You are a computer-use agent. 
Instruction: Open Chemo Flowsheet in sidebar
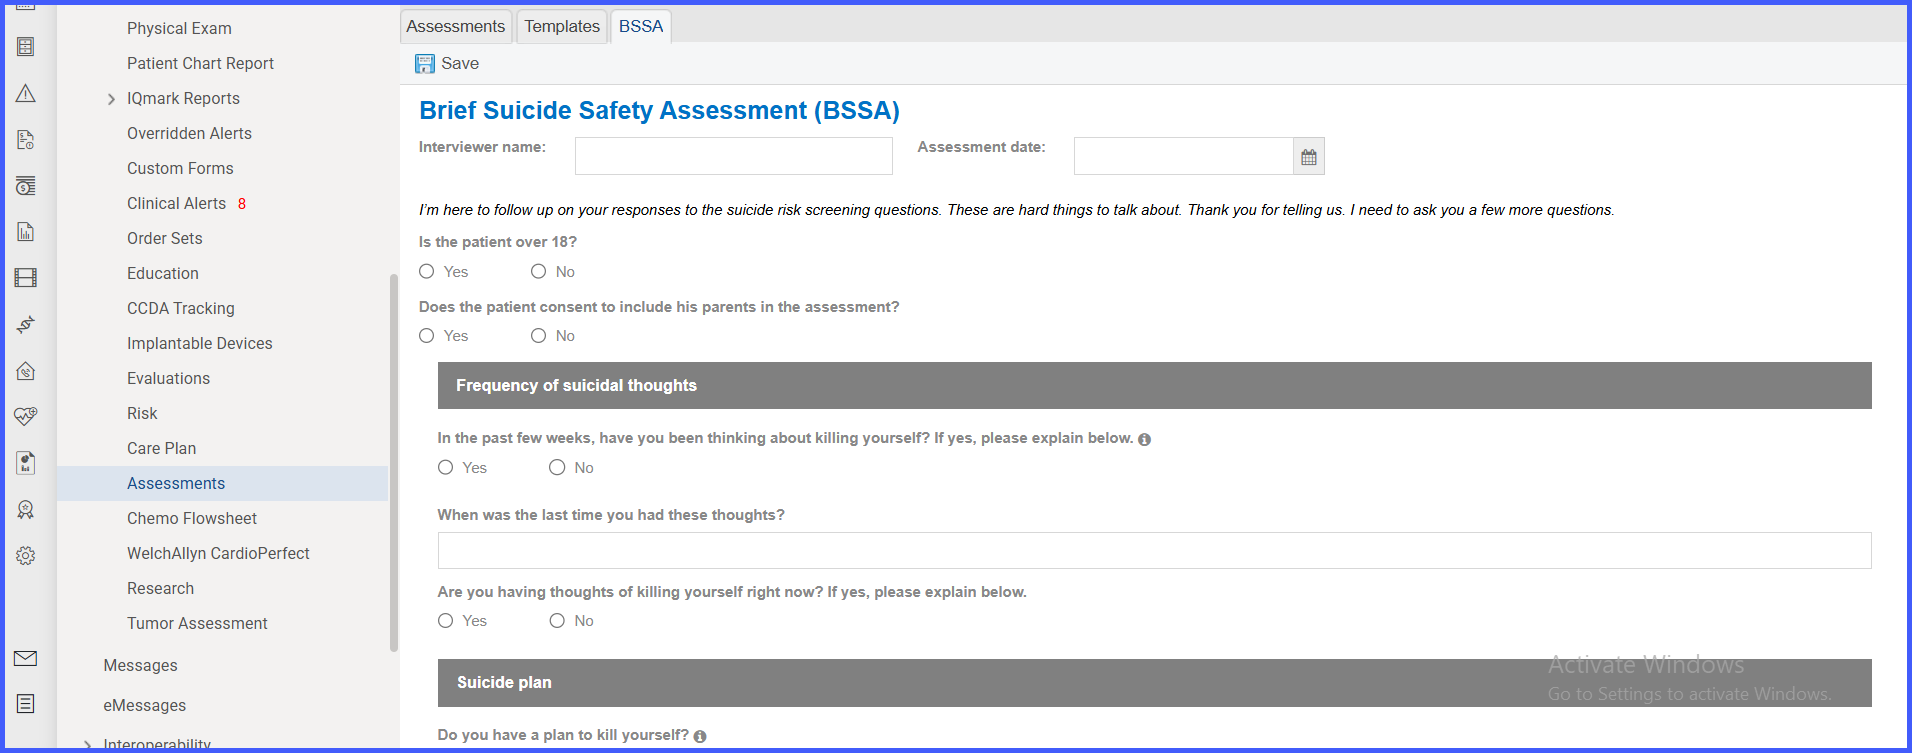192,518
